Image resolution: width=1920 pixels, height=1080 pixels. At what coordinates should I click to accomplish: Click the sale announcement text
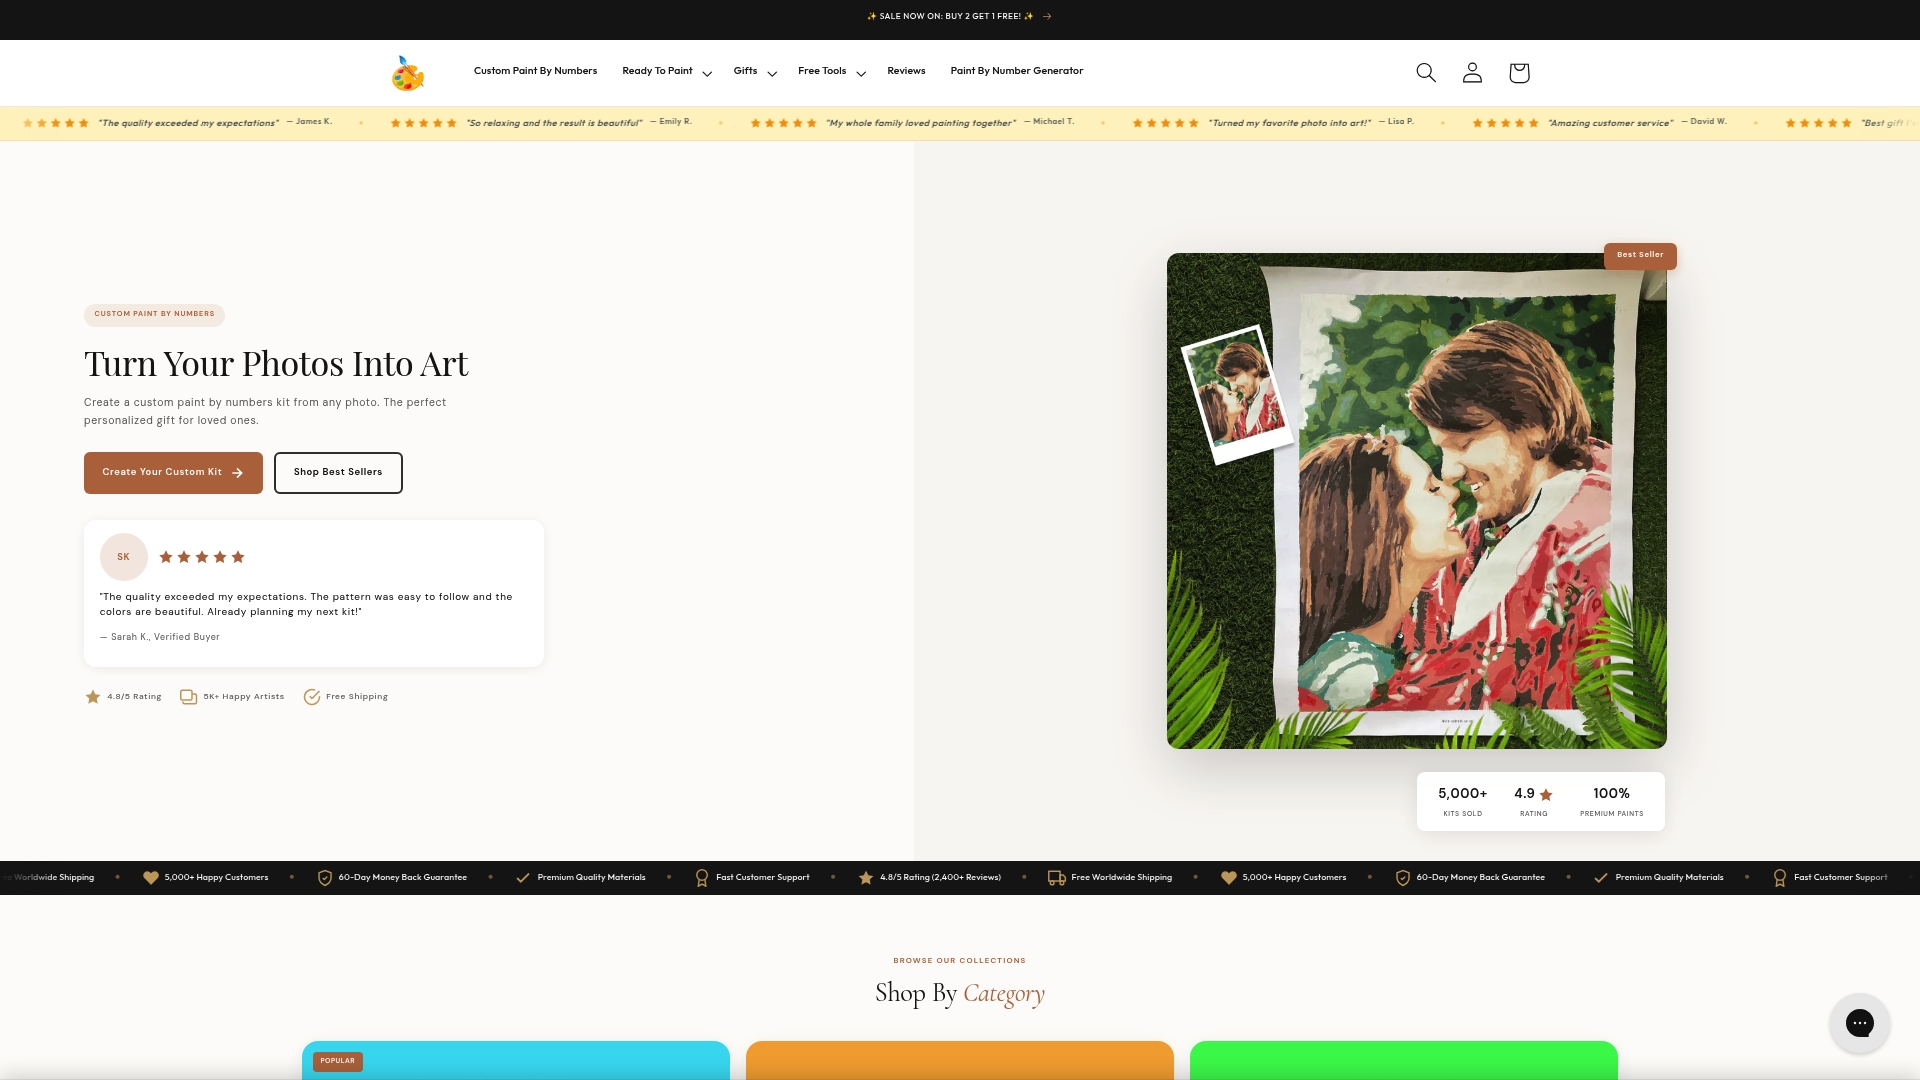[950, 16]
